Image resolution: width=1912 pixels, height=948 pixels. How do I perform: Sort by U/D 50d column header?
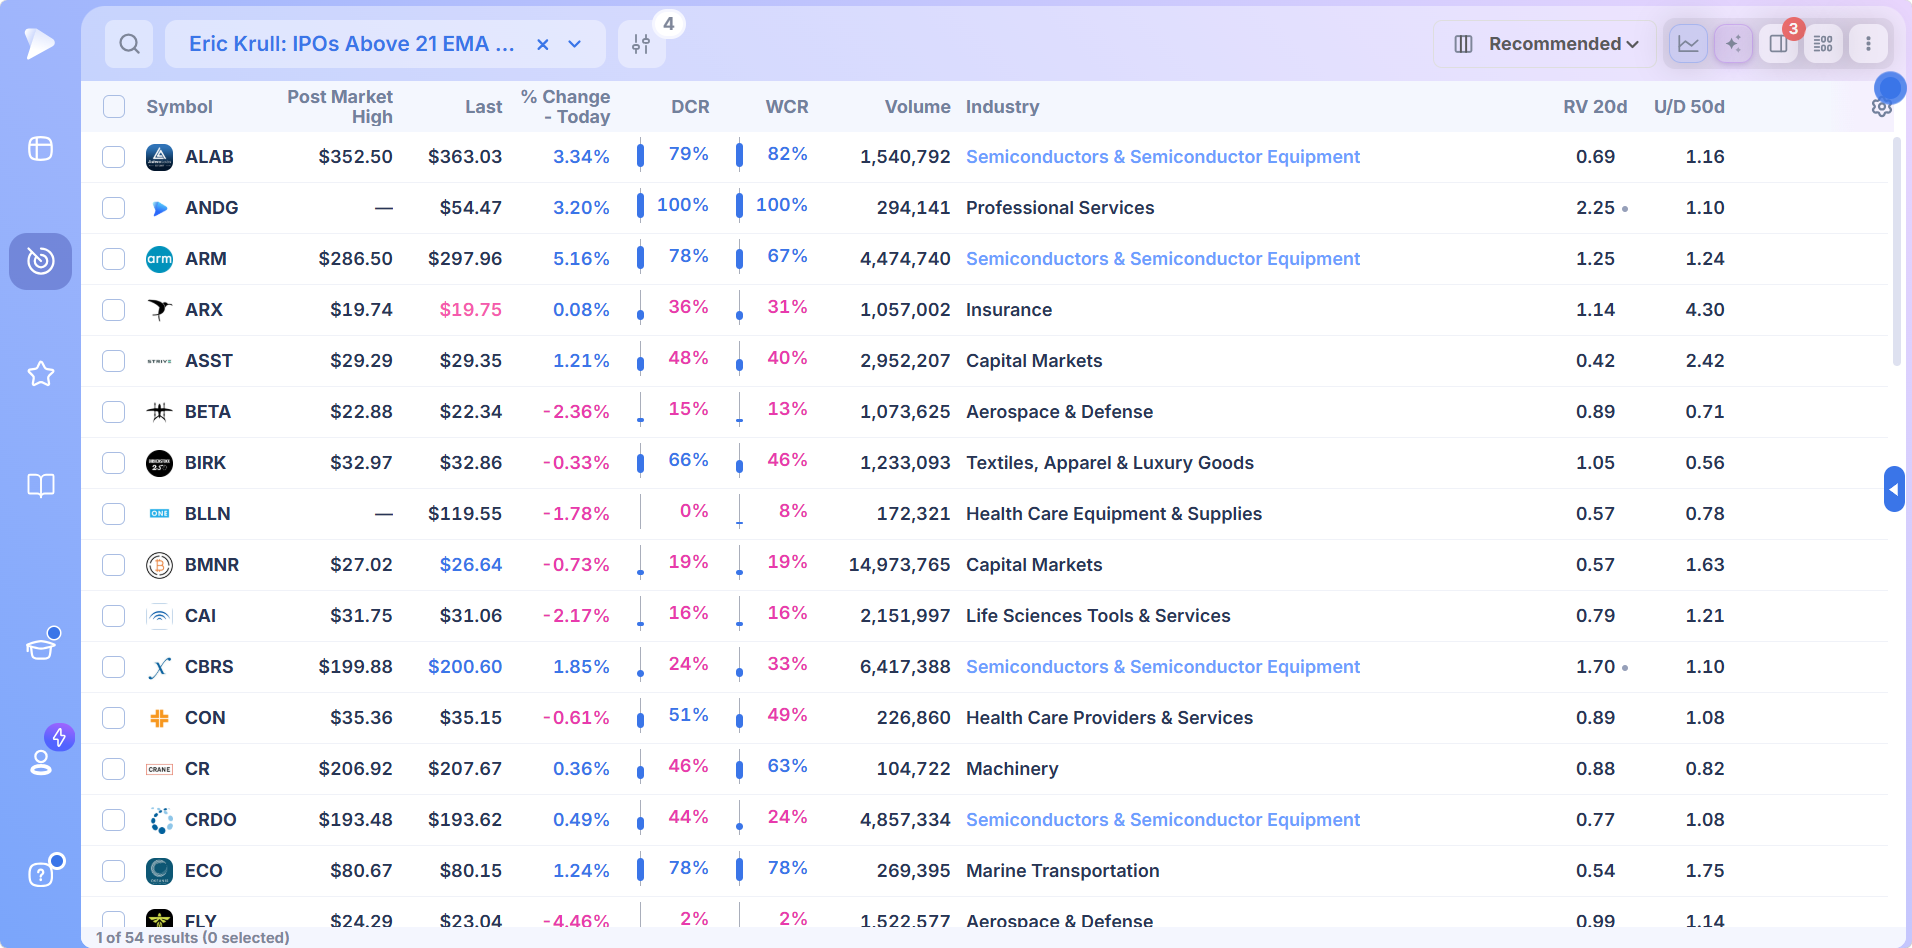(x=1689, y=107)
